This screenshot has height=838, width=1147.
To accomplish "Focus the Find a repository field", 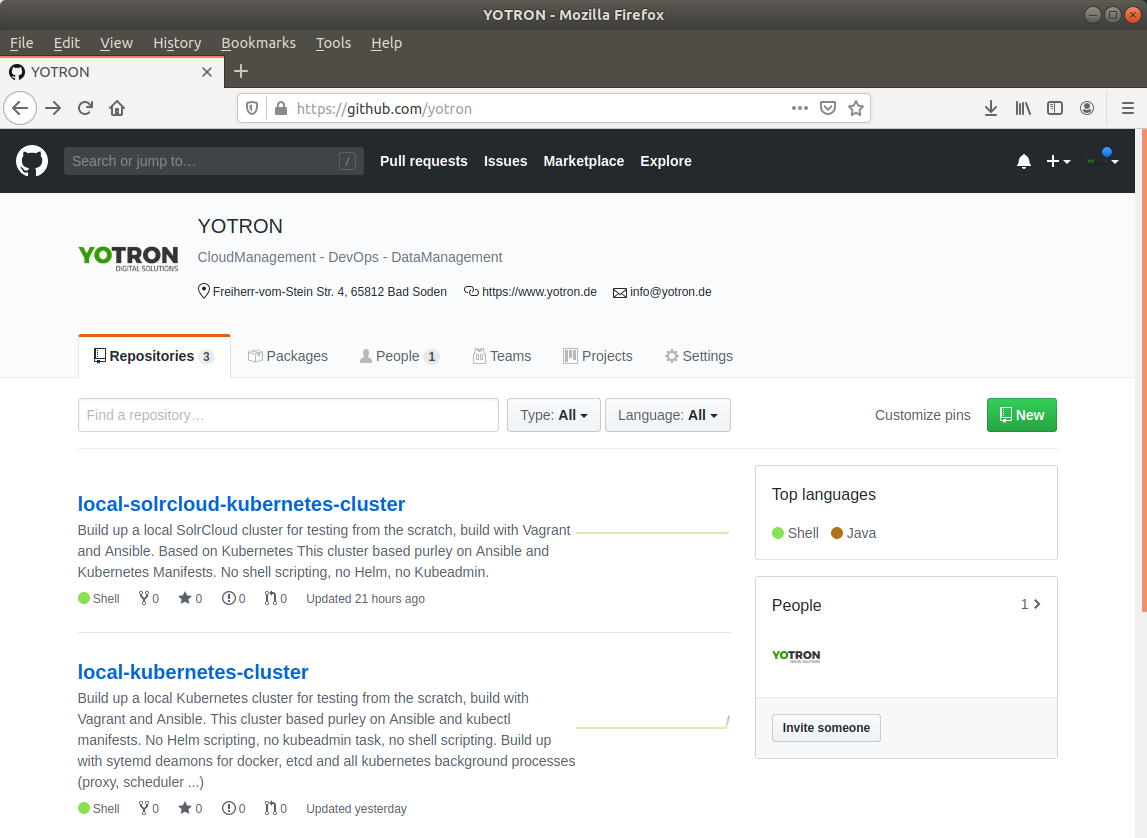I will coord(288,415).
